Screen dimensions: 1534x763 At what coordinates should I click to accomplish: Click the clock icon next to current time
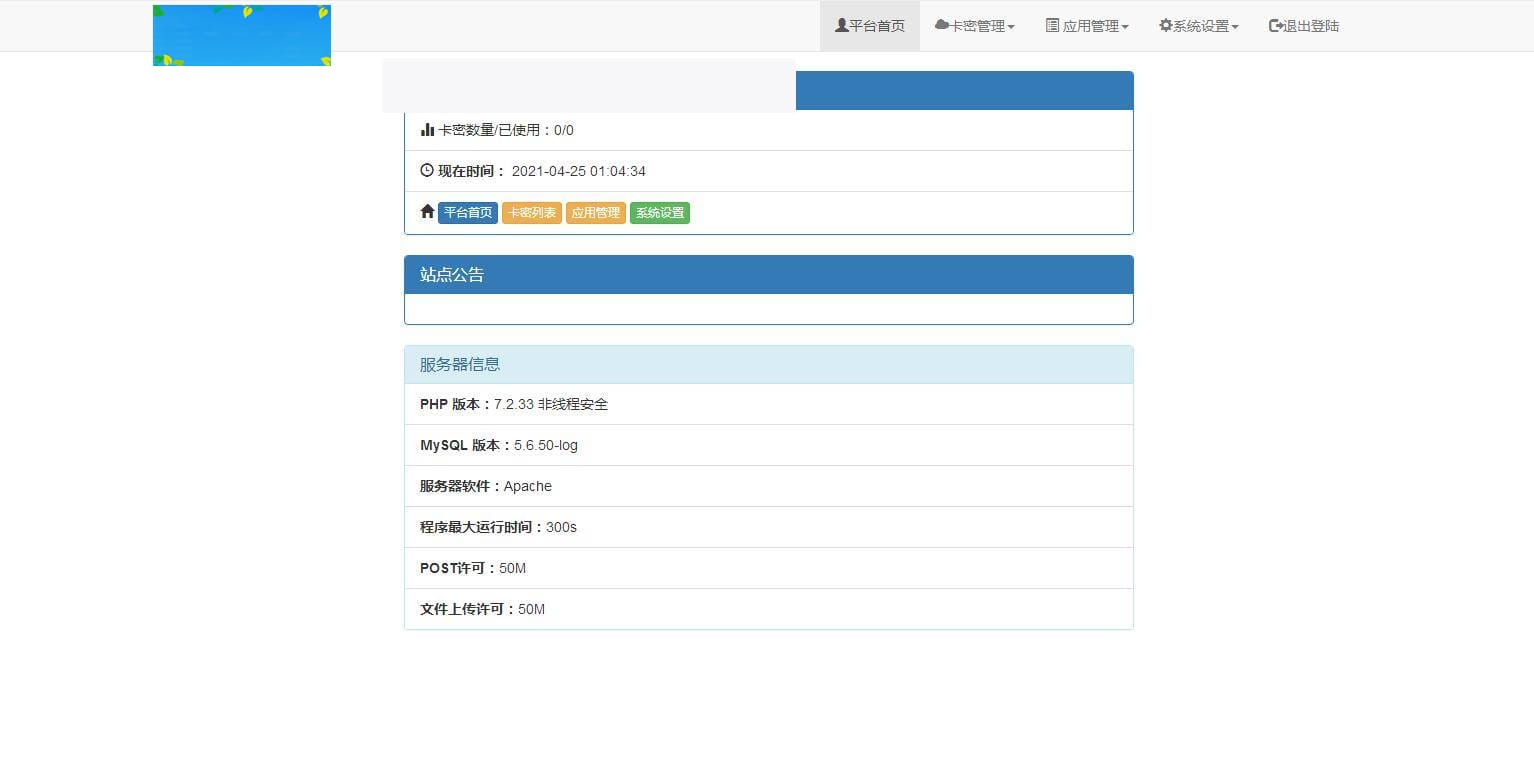point(426,170)
